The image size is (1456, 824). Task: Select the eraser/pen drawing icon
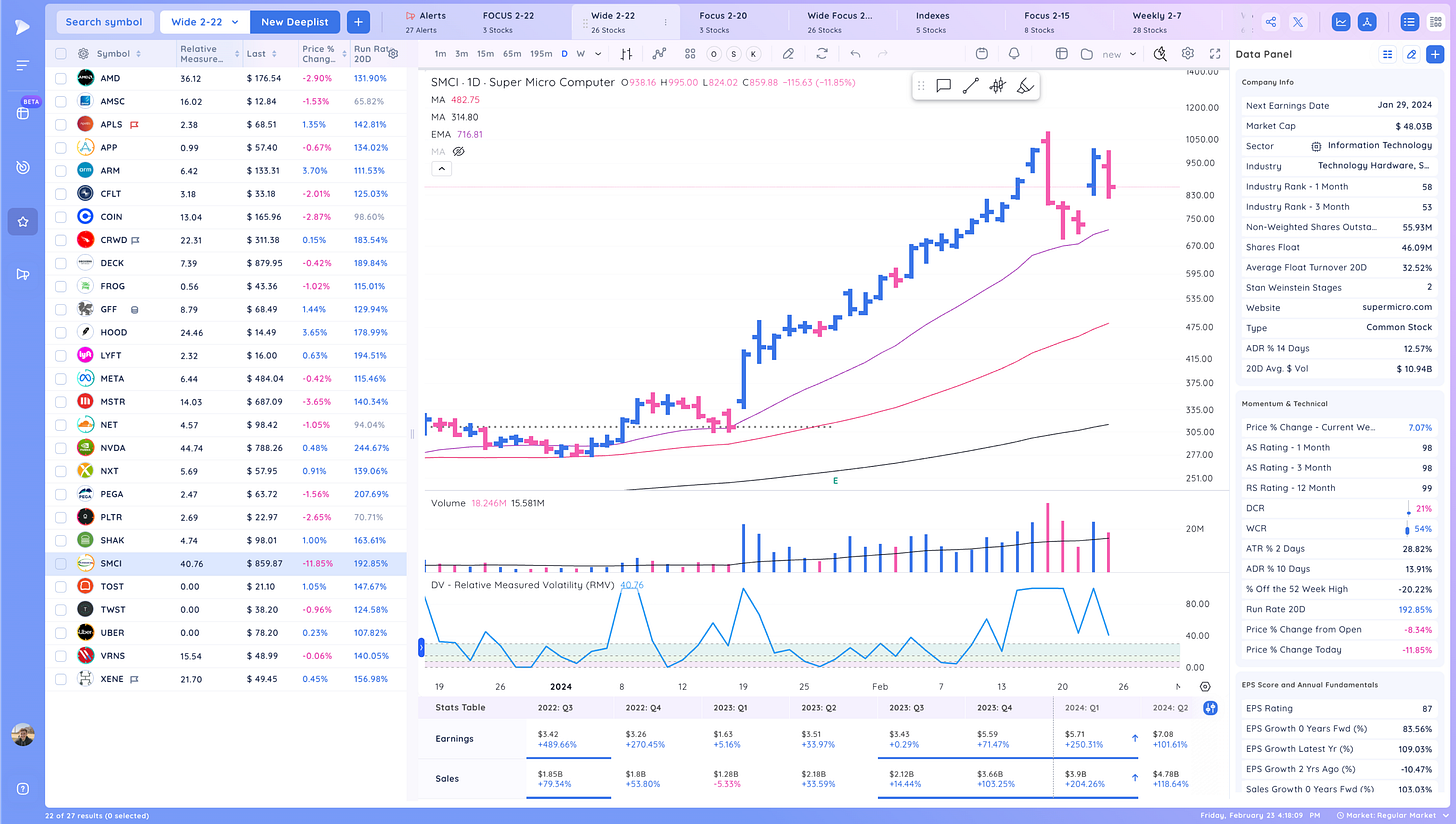click(x=788, y=54)
